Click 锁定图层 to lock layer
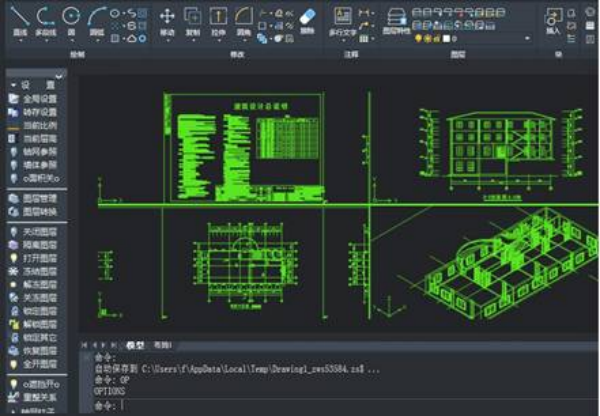 click(38, 309)
